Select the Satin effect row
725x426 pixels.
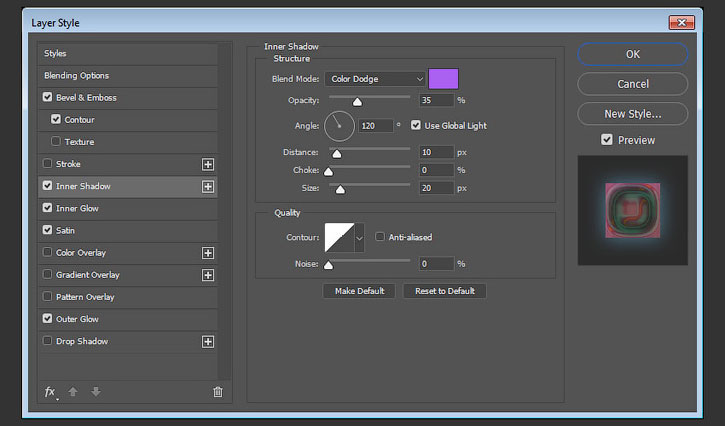coord(128,231)
